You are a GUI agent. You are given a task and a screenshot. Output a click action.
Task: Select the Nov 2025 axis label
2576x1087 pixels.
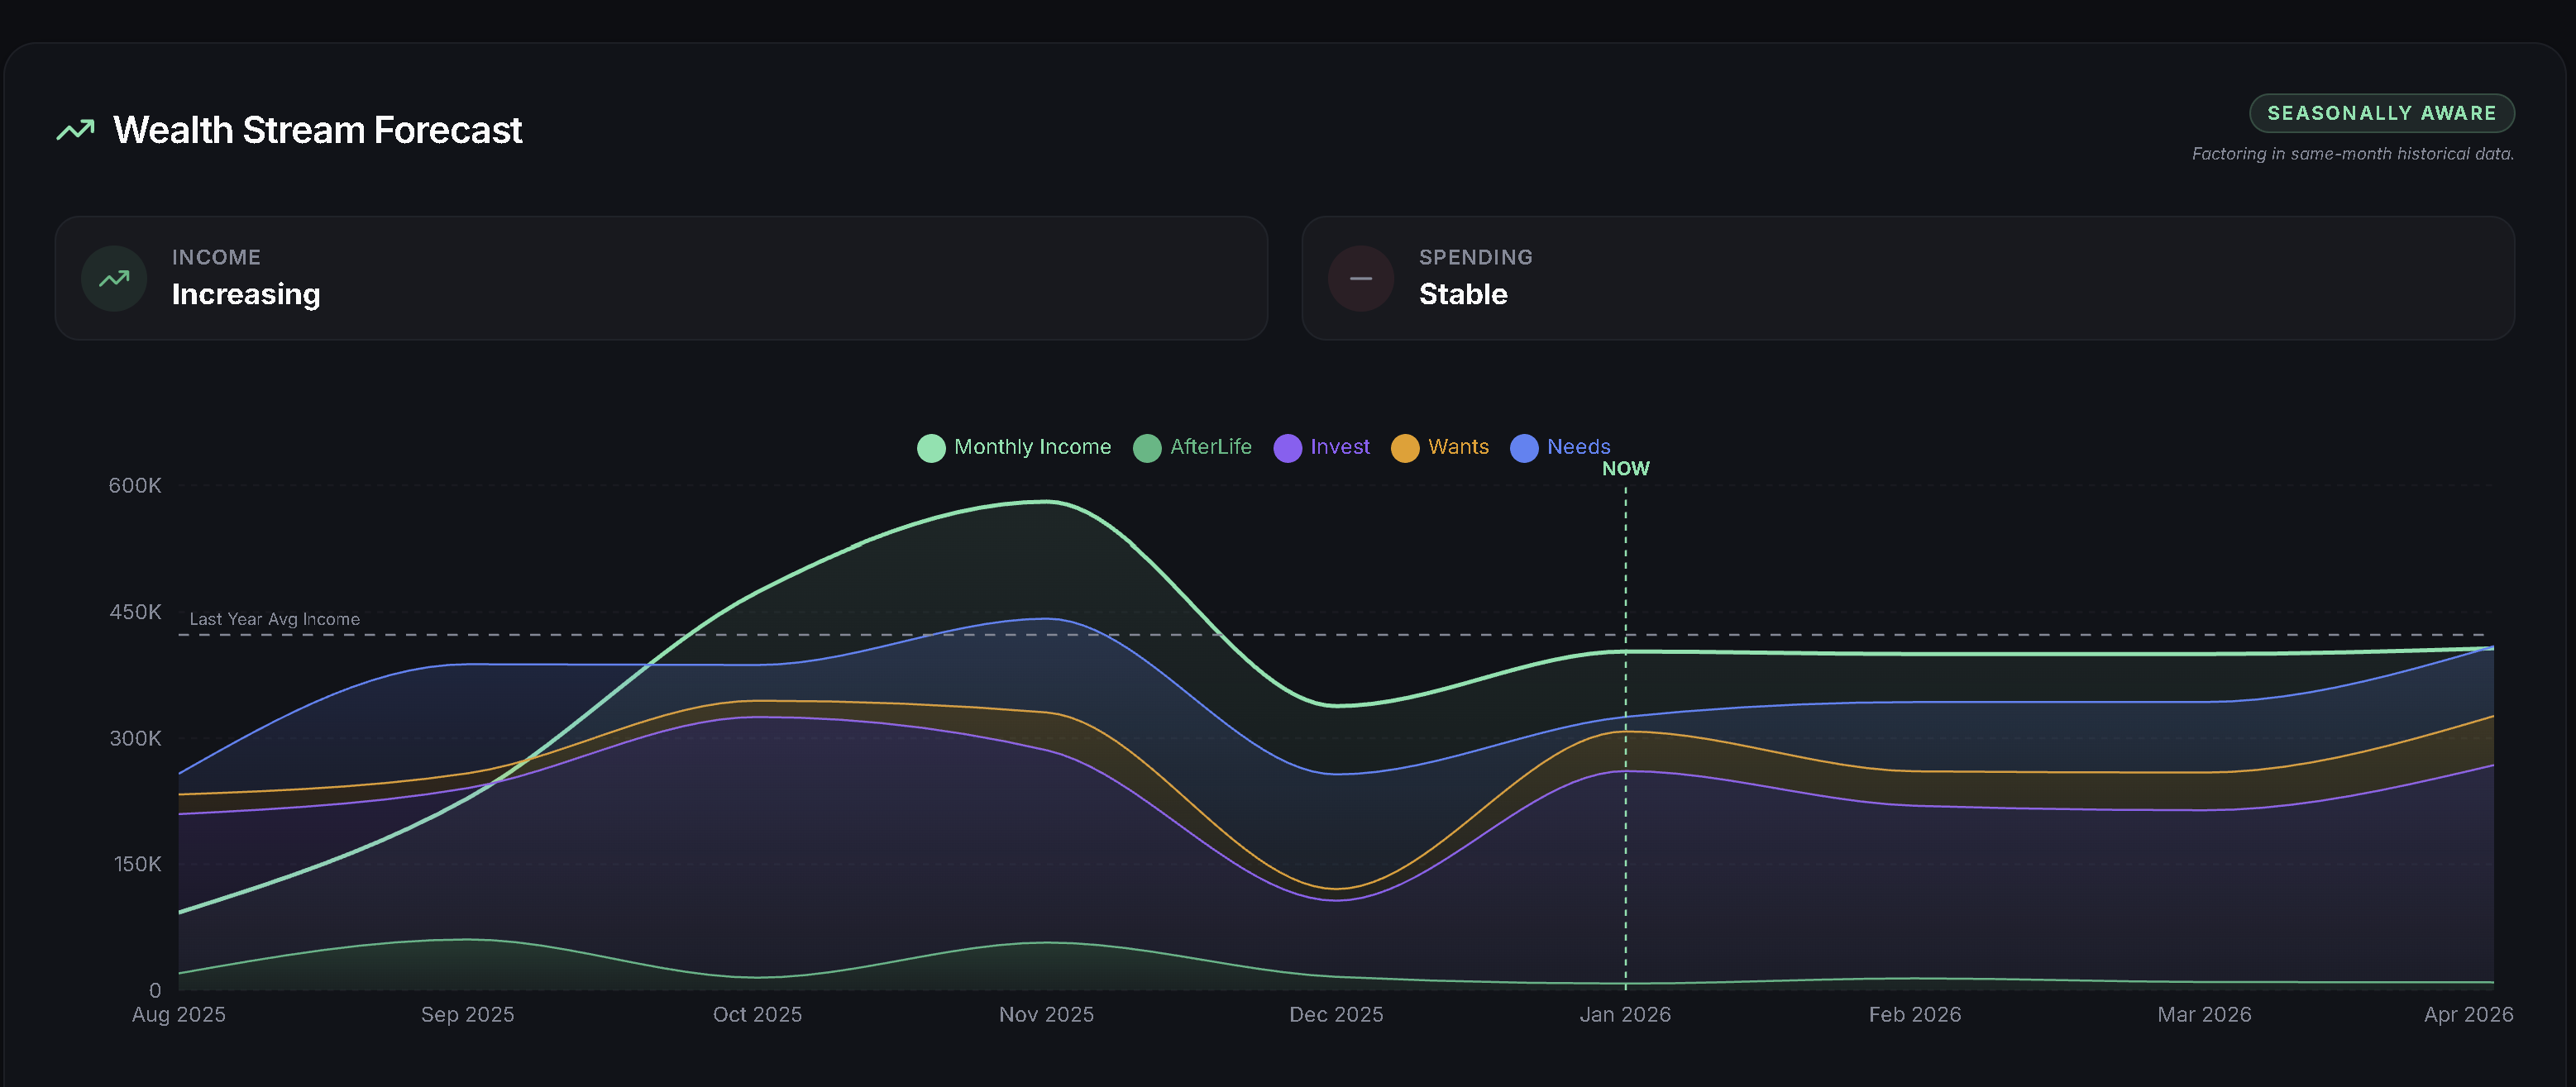[x=1046, y=1014]
